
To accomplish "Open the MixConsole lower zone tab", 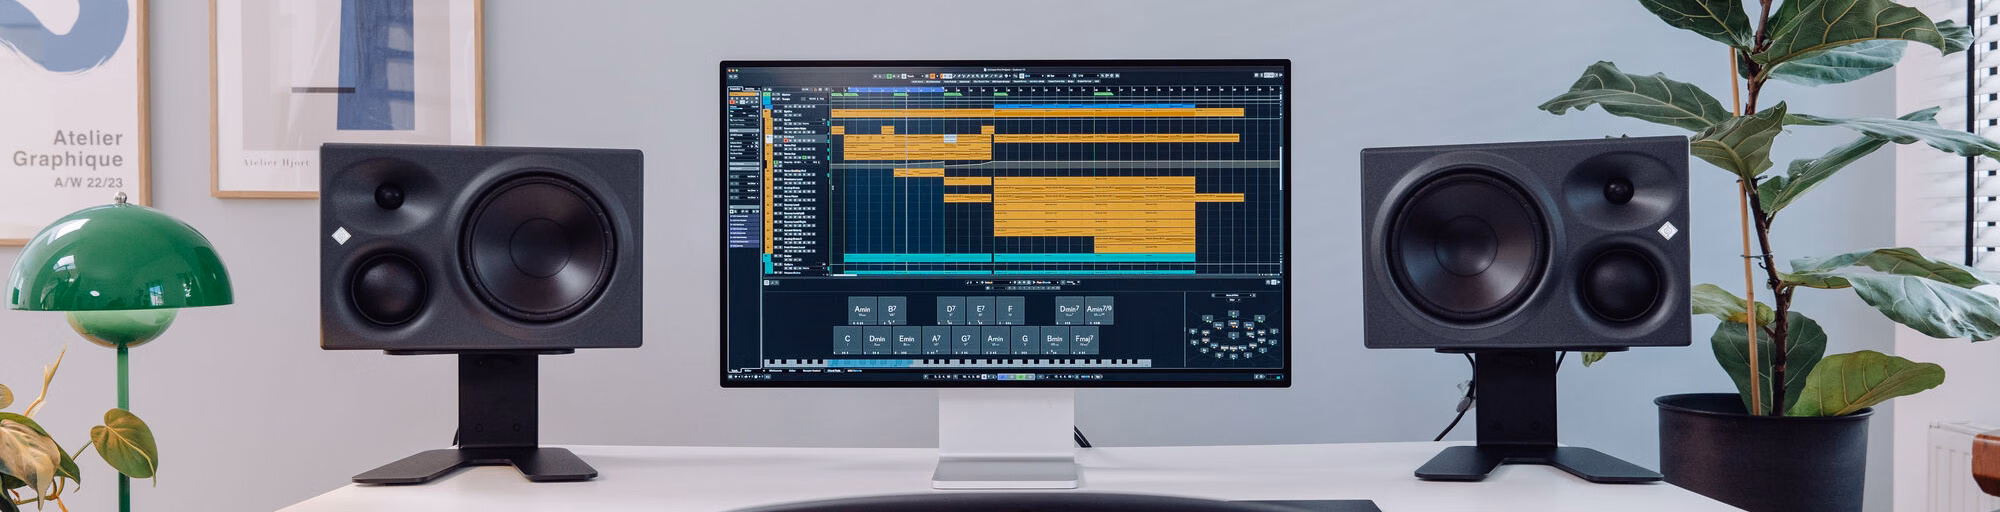I will tap(775, 370).
